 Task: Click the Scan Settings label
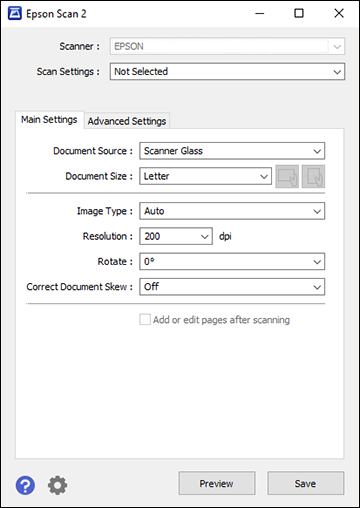click(x=68, y=72)
